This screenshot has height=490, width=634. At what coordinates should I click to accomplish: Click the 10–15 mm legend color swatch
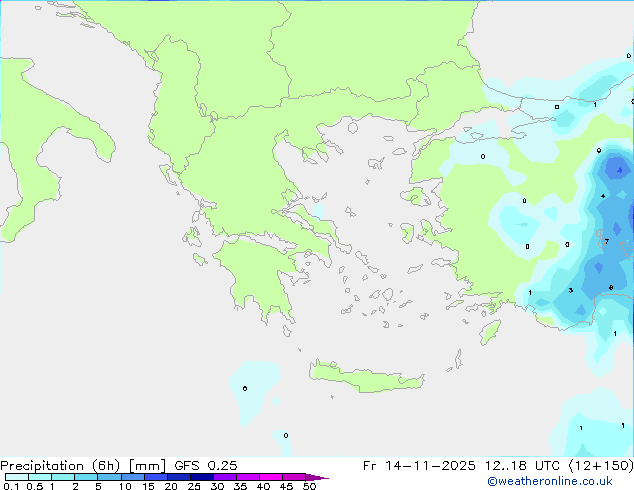click(x=132, y=477)
